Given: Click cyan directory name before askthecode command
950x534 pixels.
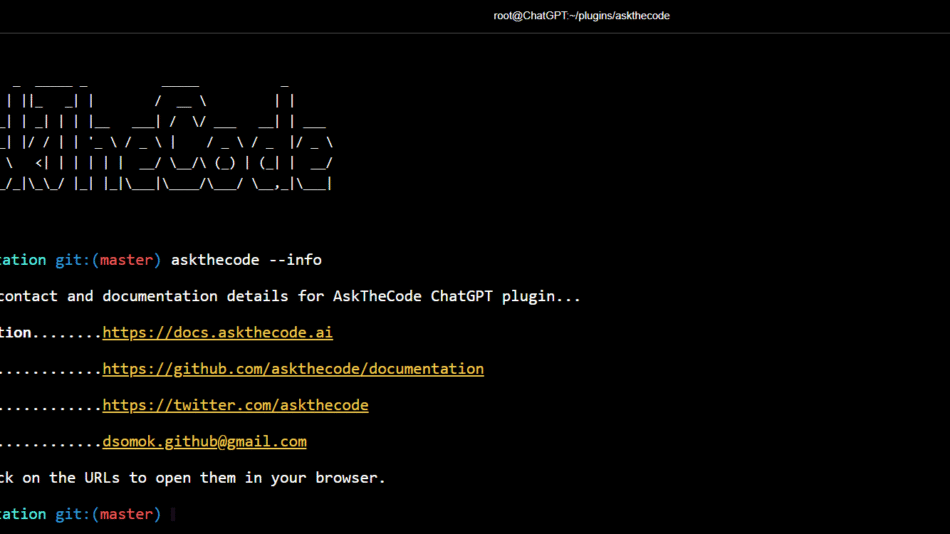Looking at the screenshot, I should coord(22,260).
